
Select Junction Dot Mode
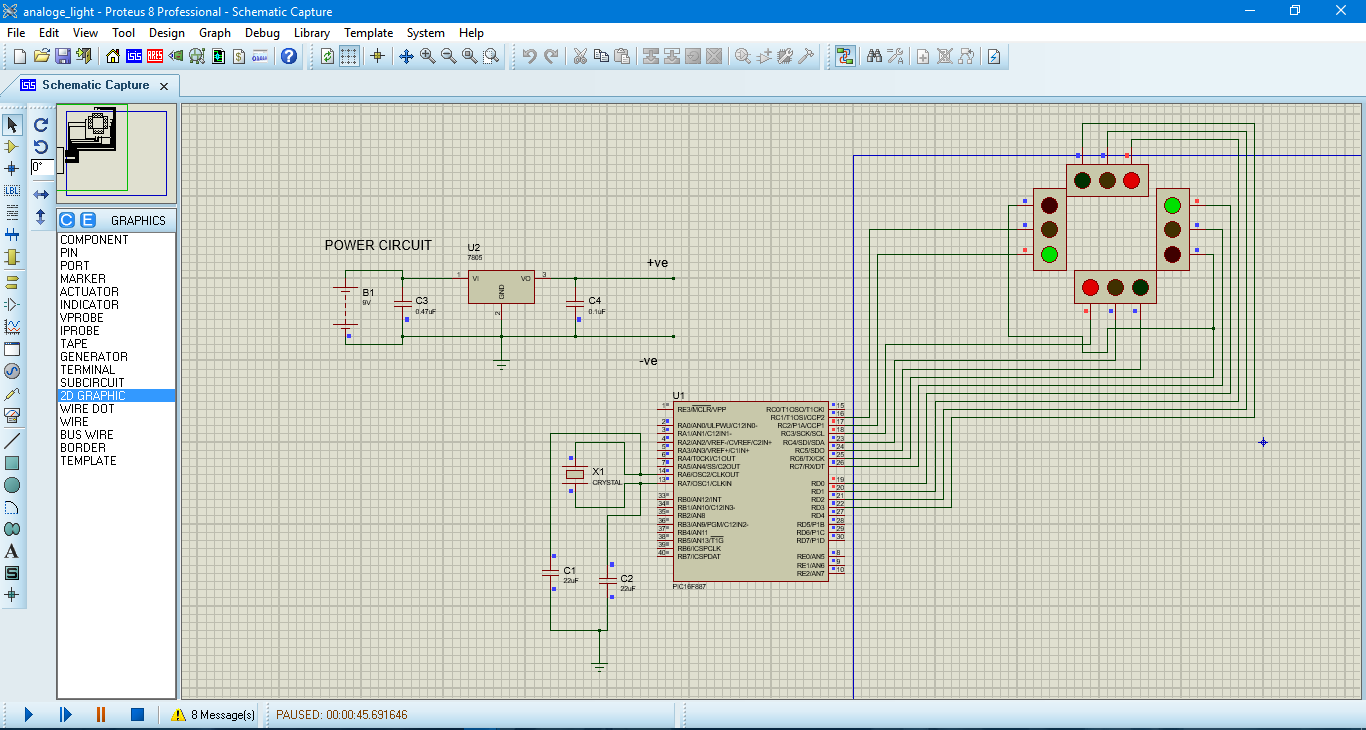(x=12, y=168)
